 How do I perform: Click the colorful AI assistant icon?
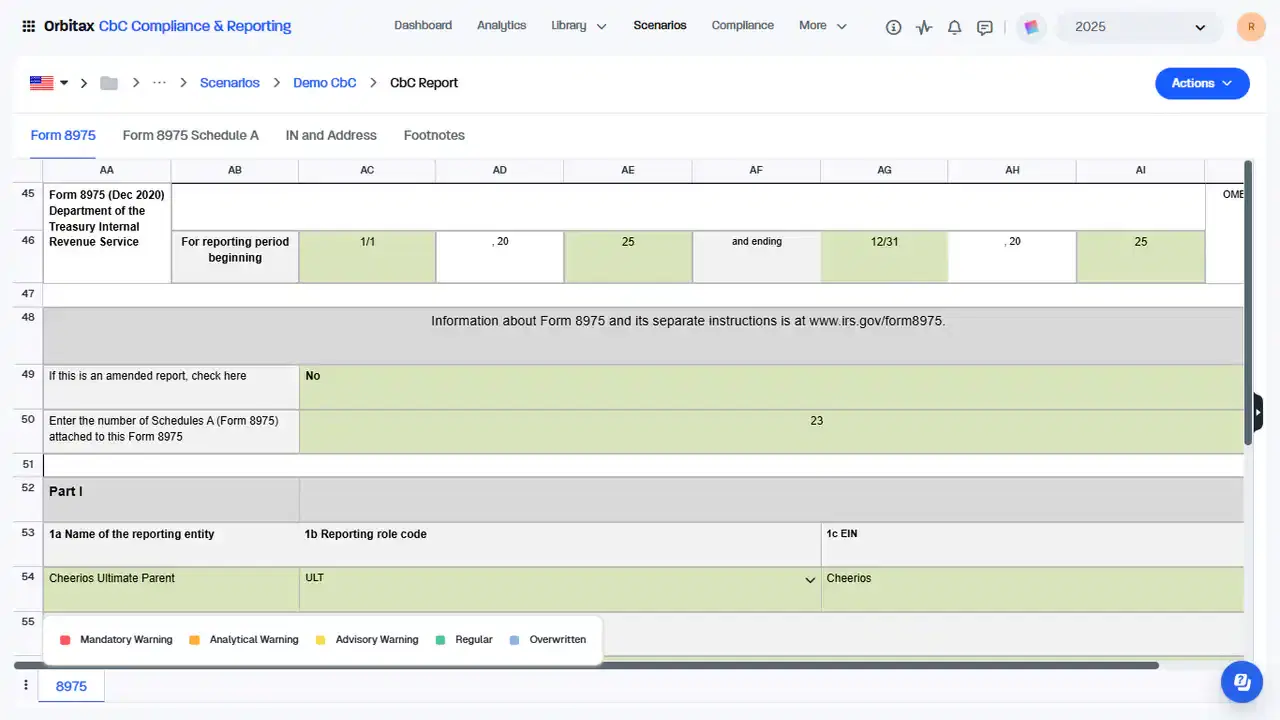(x=1032, y=27)
